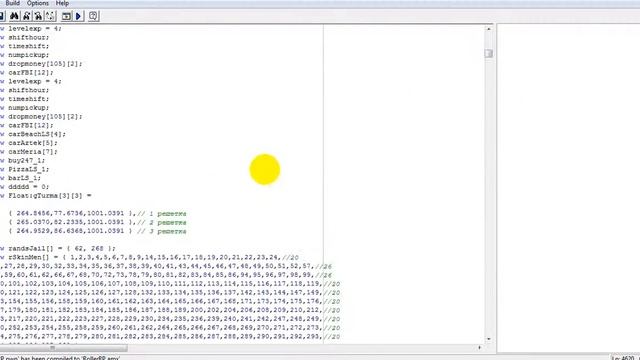640x360 pixels.
Task: Click the vertical scrollbar down arrow
Action: [x=489, y=339]
